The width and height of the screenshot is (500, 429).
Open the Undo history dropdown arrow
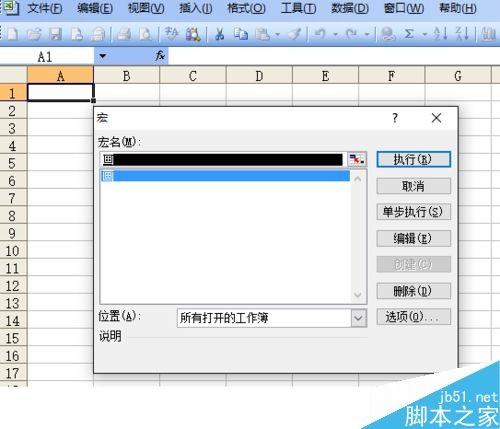(x=335, y=34)
